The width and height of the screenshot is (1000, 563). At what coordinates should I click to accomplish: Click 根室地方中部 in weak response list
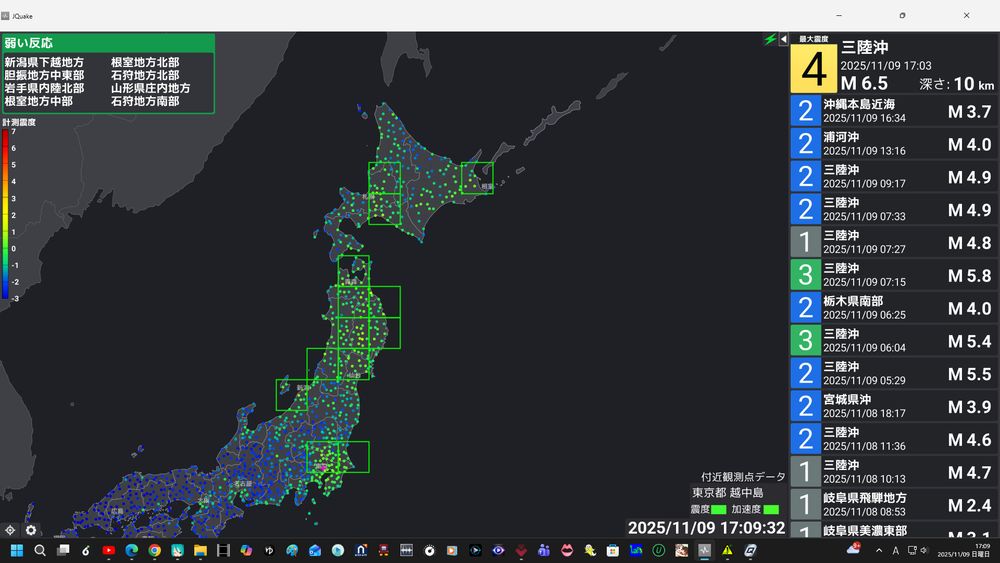click(x=38, y=101)
